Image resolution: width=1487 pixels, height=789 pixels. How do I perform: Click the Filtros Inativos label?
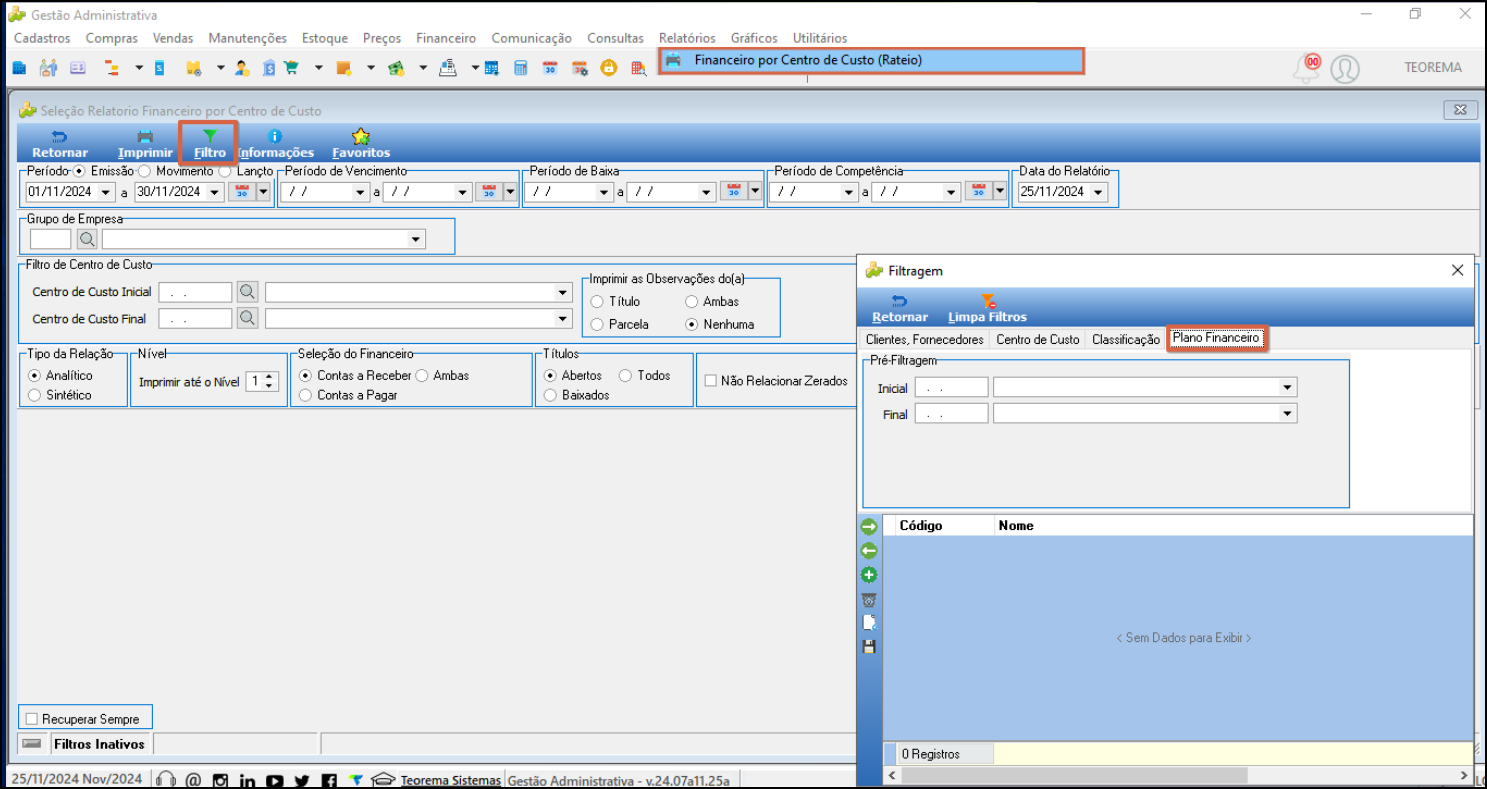click(x=99, y=744)
